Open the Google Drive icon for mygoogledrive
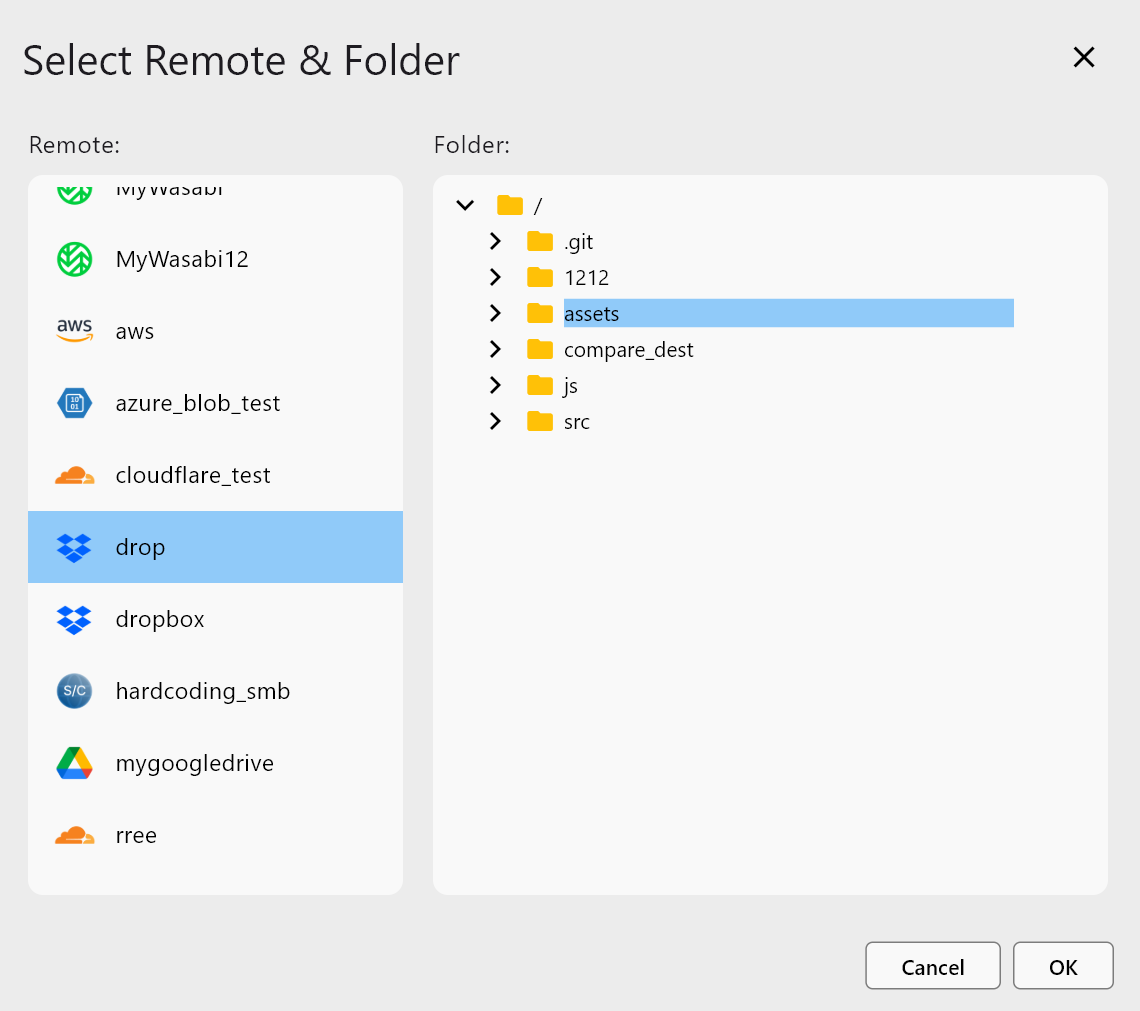 pyautogui.click(x=75, y=762)
